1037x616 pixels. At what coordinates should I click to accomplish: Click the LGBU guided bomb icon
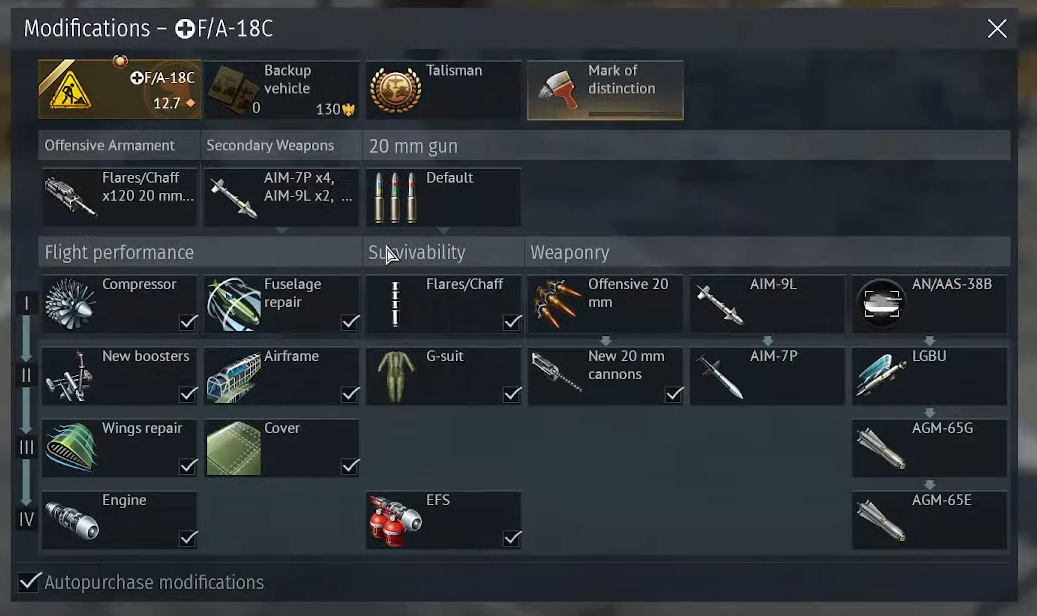coord(881,376)
